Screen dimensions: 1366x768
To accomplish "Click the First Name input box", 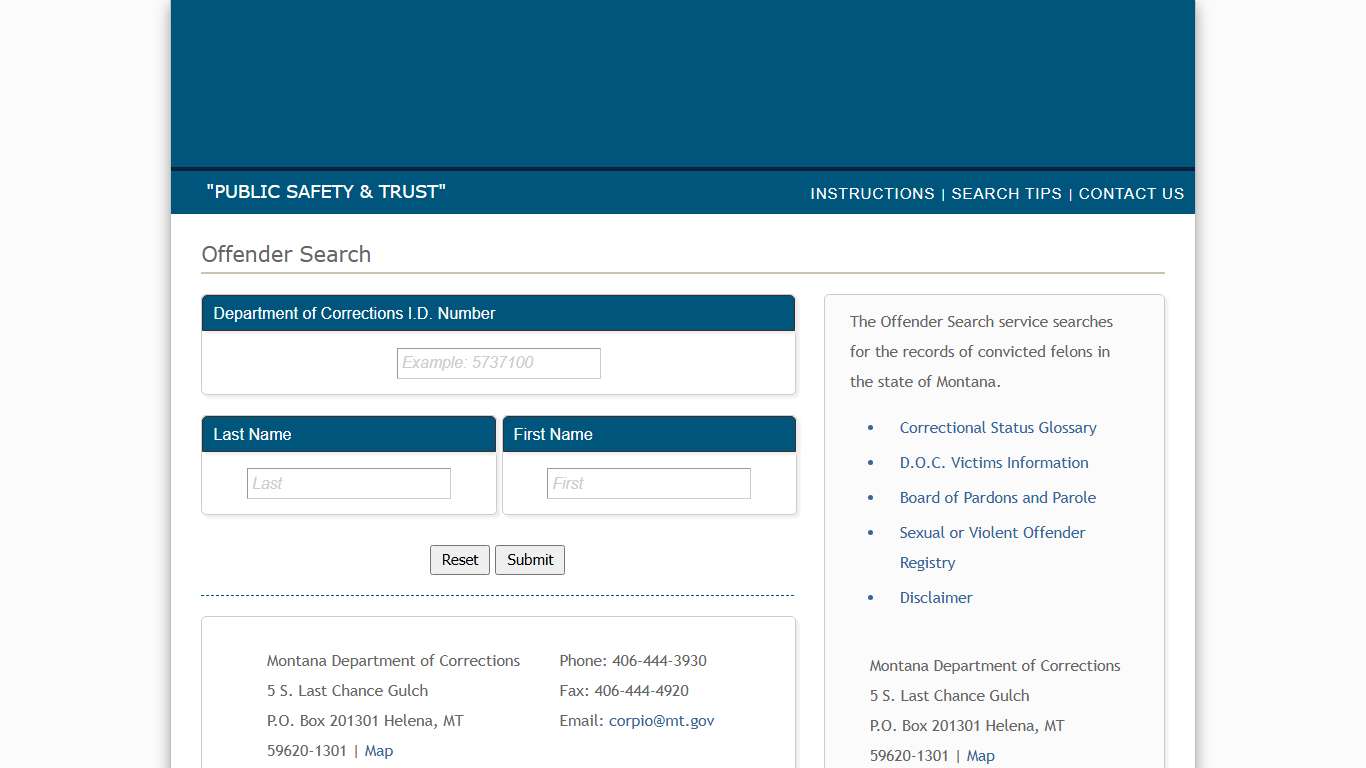I will tap(648, 483).
